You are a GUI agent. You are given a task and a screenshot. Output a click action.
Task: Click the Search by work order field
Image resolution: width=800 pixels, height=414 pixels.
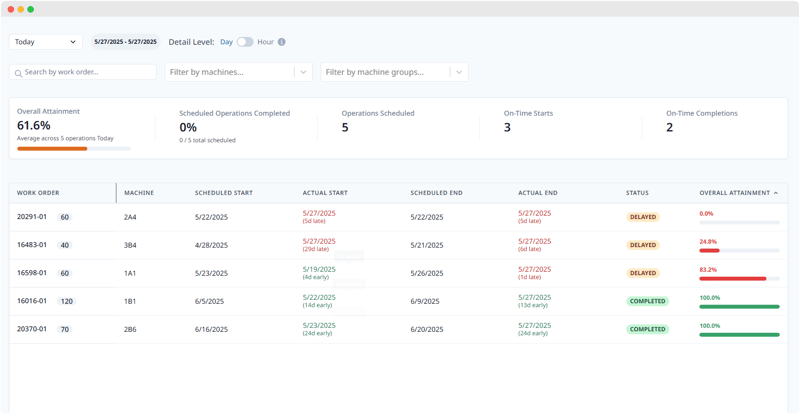tap(83, 72)
